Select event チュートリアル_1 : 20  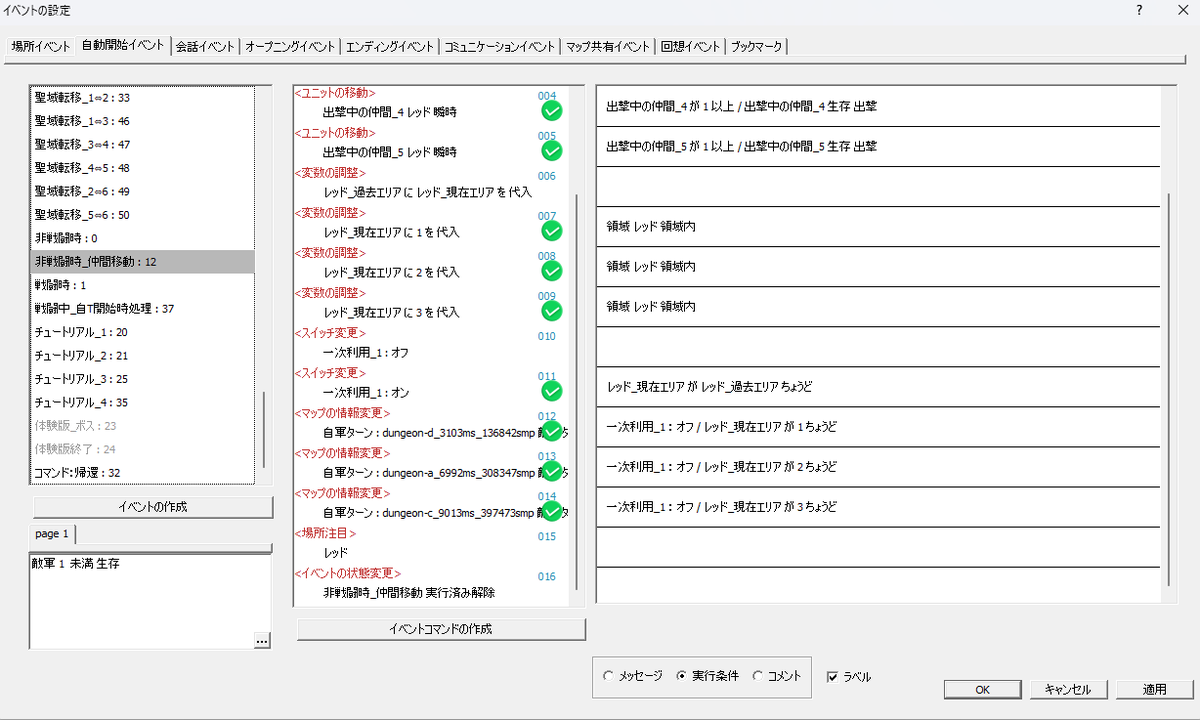click(142, 331)
